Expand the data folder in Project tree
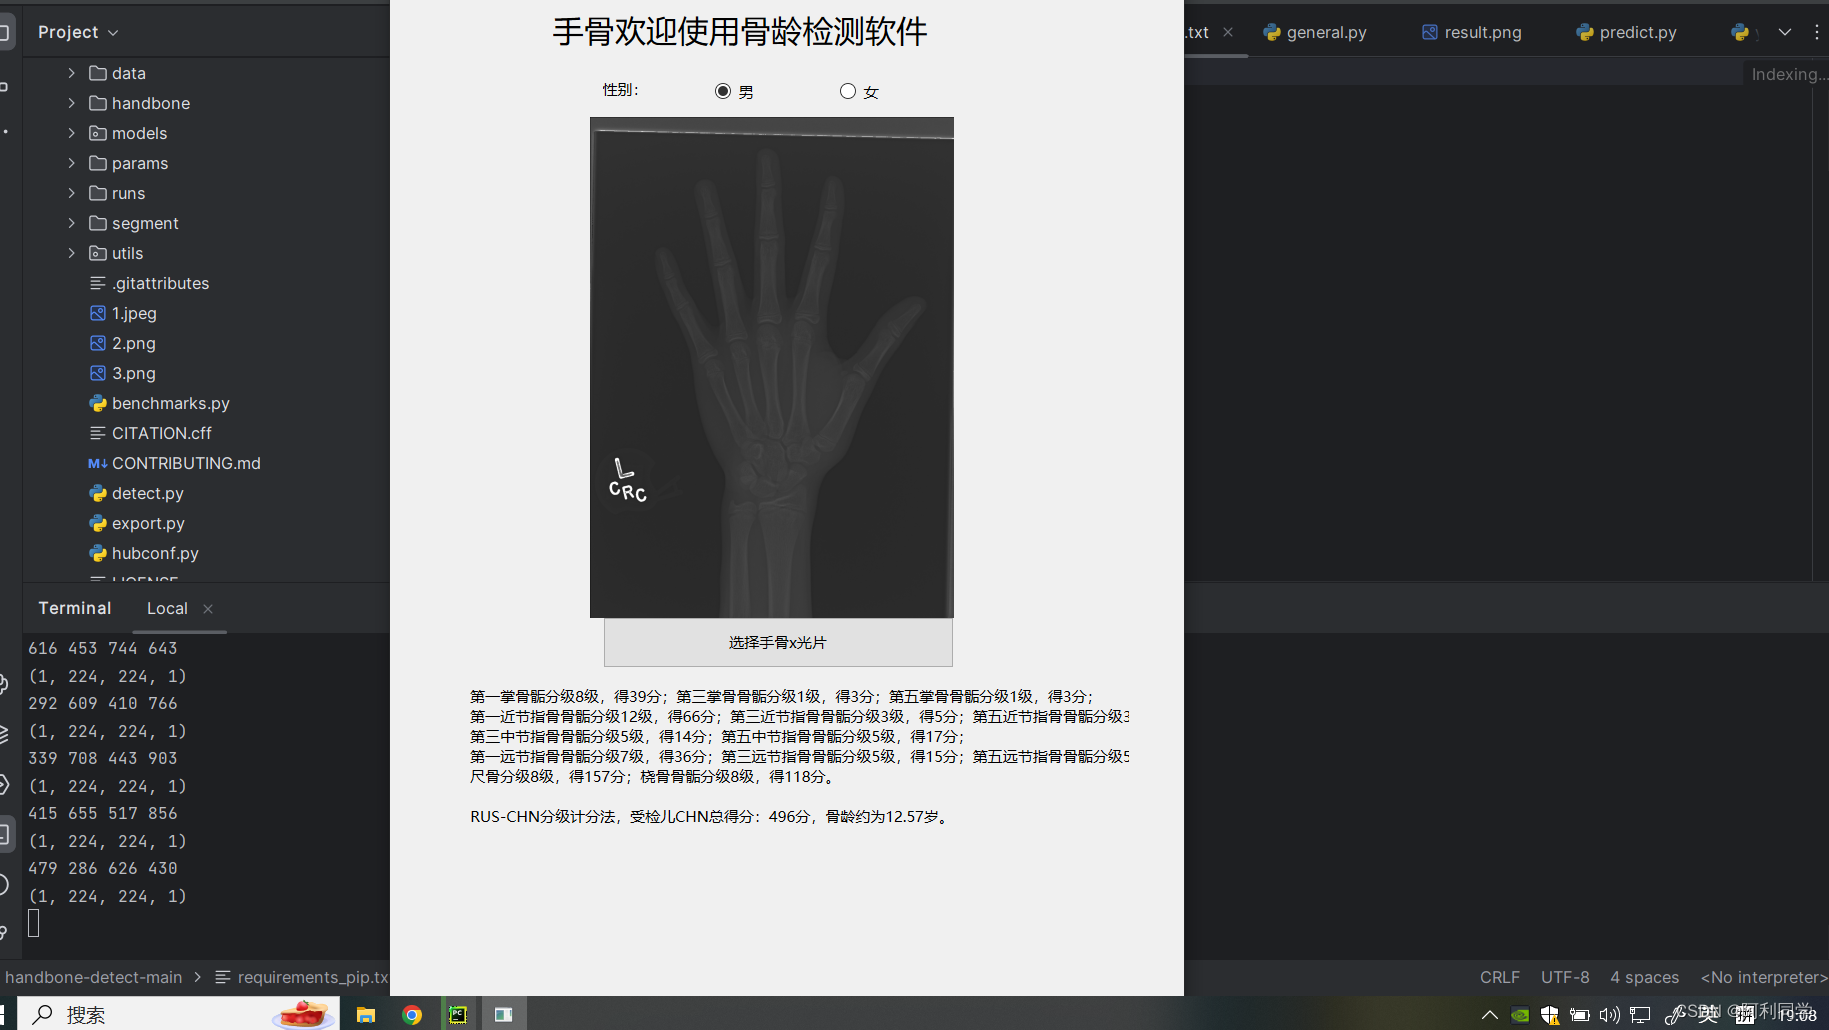This screenshot has width=1829, height=1030. click(71, 73)
